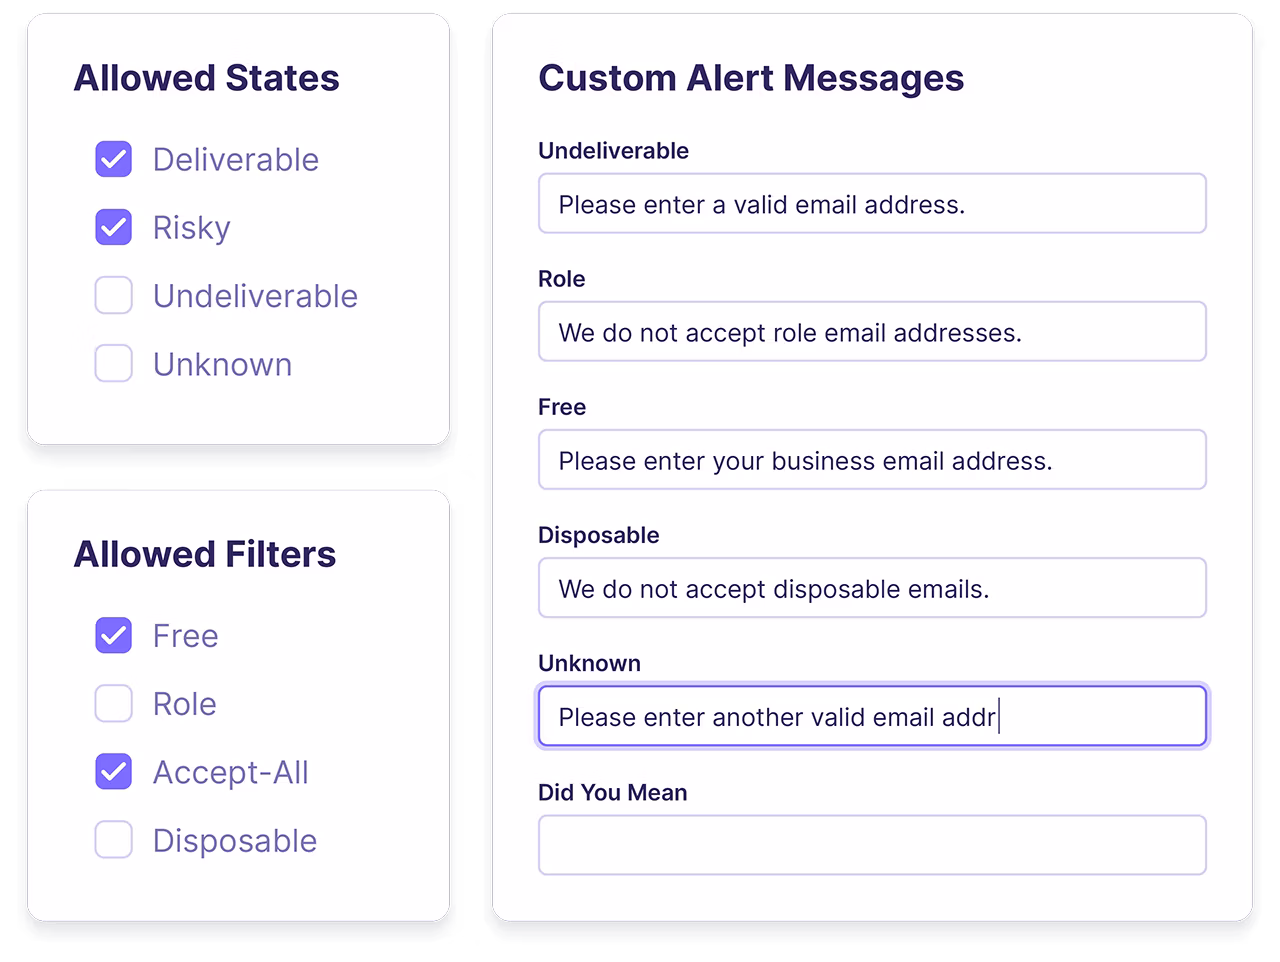Click the Did You Mean label

[613, 792]
